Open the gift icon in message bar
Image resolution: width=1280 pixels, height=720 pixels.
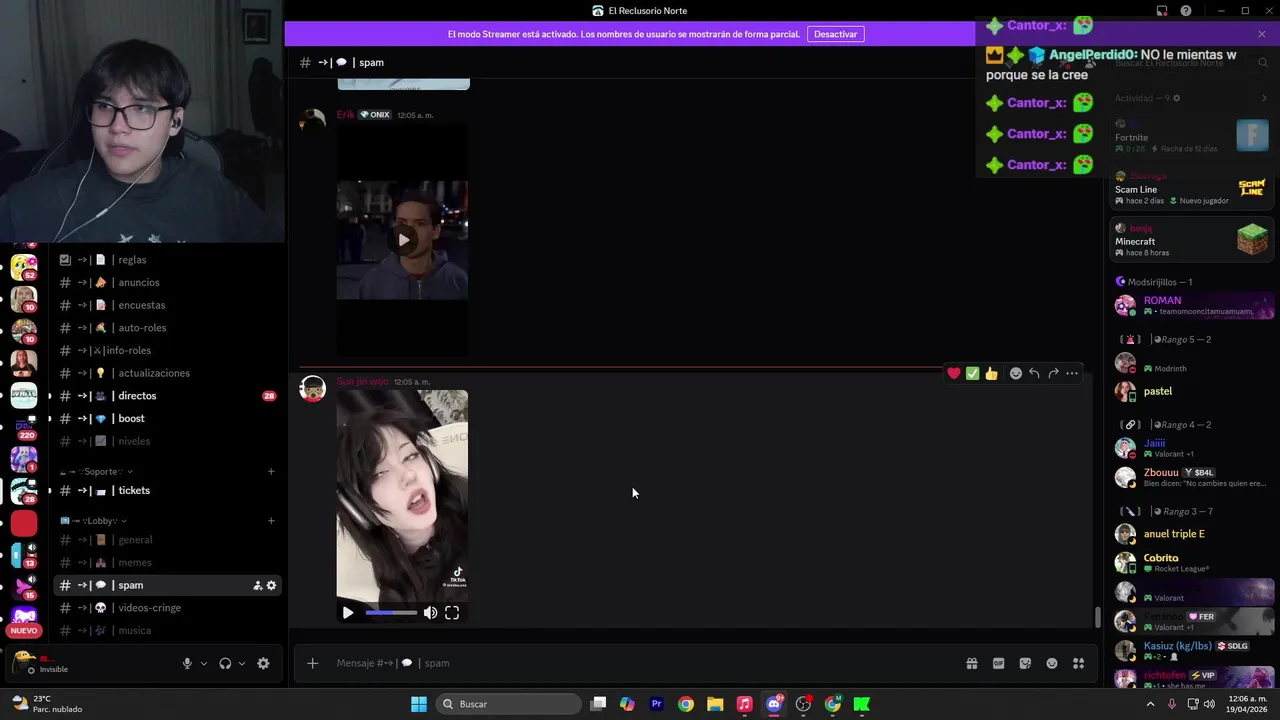click(971, 663)
